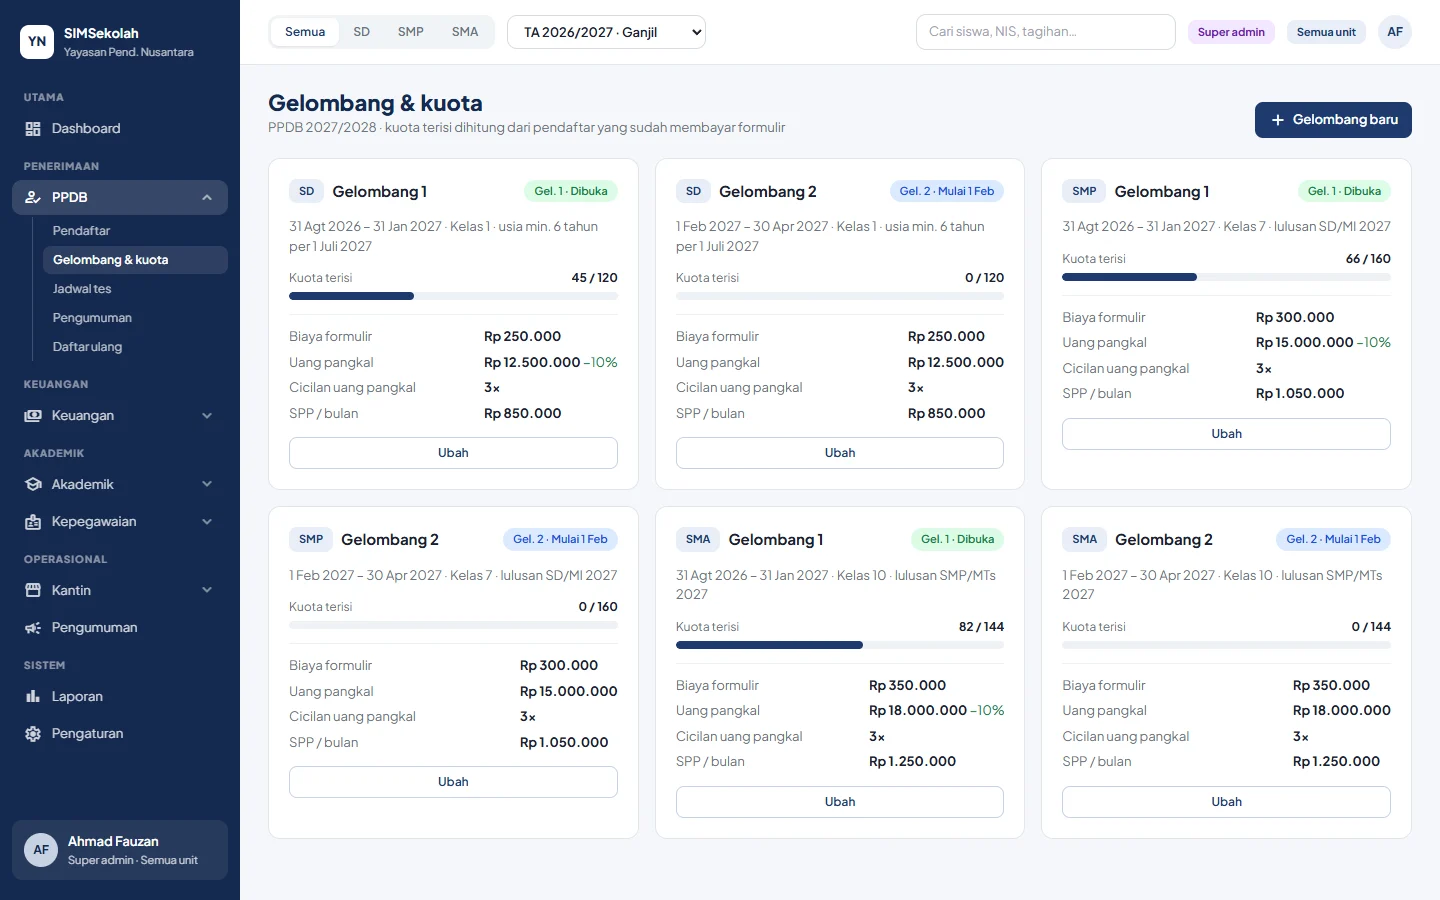Click the Pengaturan gear icon
This screenshot has width=1440, height=900.
(33, 734)
